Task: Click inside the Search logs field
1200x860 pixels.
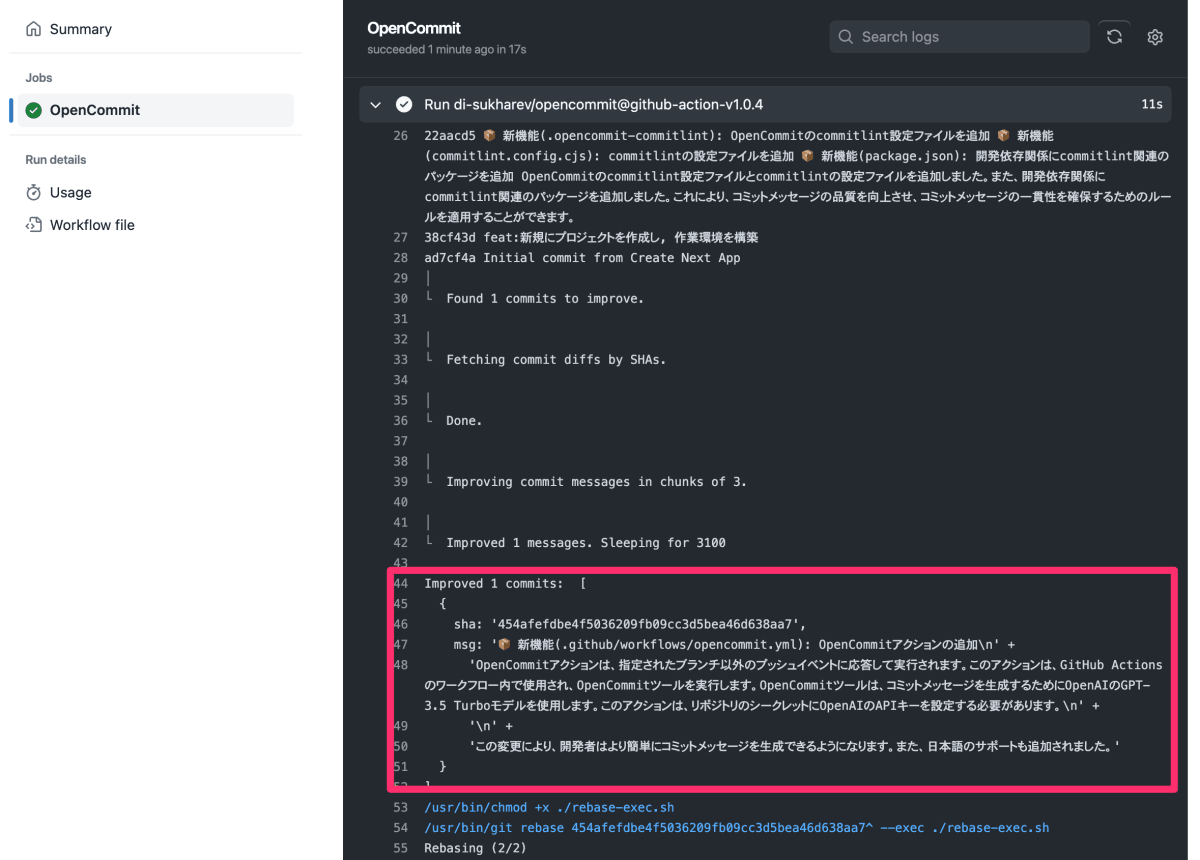Action: (x=960, y=36)
